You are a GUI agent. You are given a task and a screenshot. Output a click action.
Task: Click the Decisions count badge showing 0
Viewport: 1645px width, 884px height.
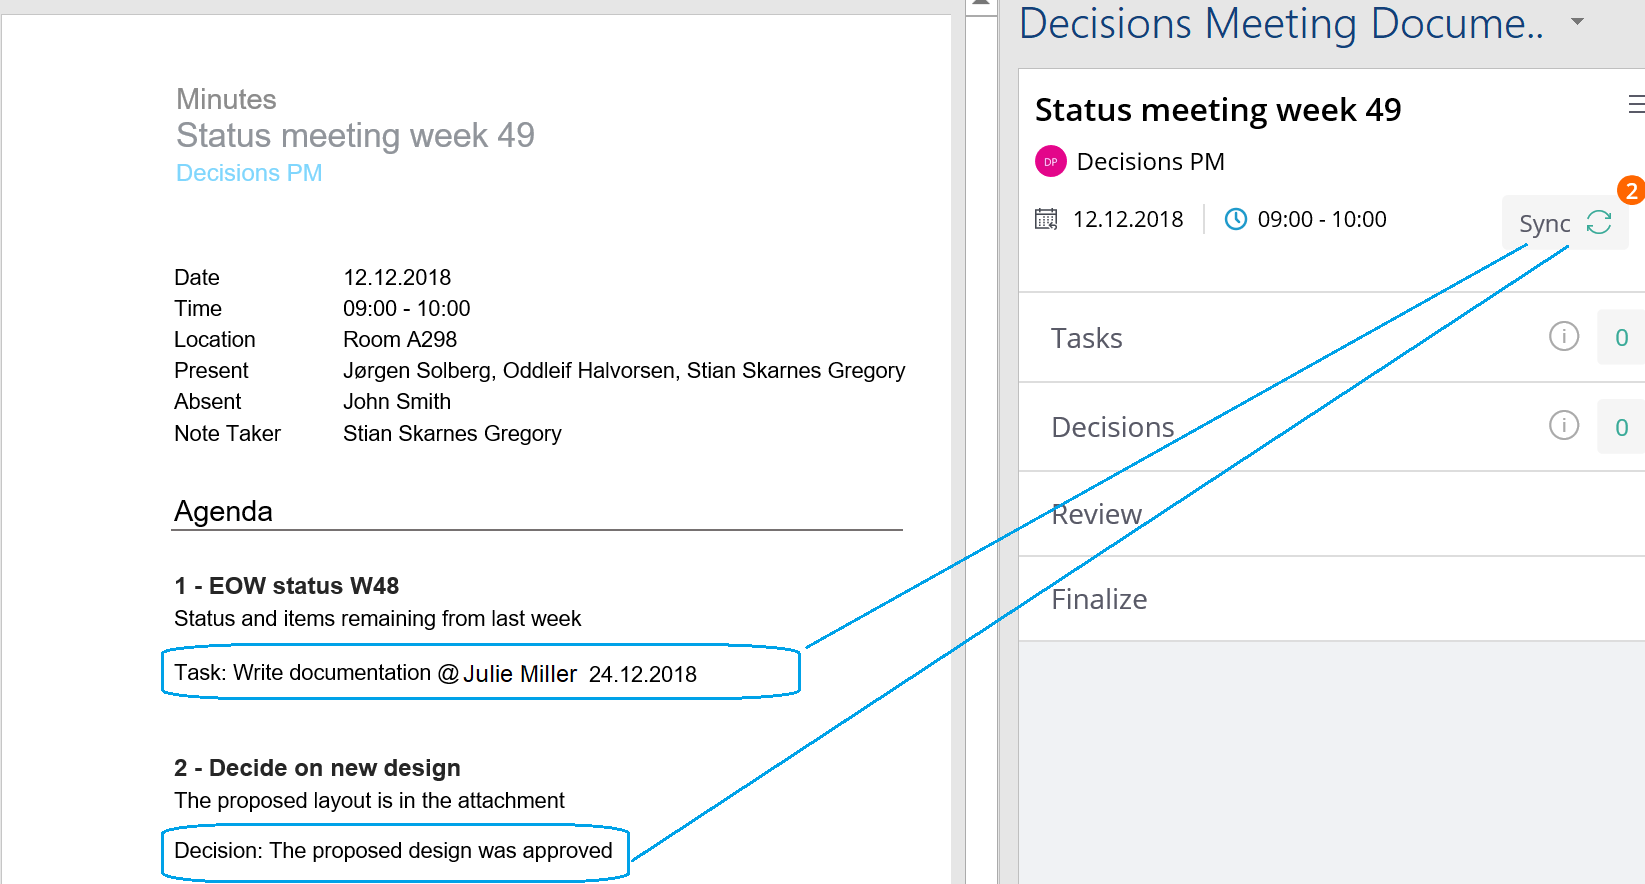point(1621,427)
